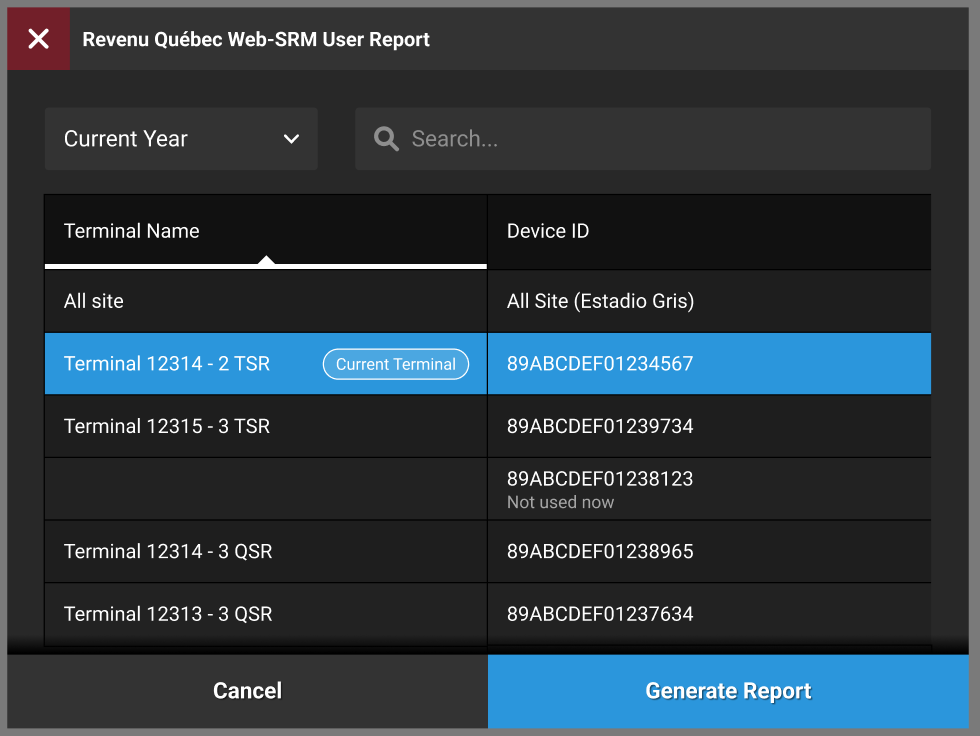Image resolution: width=980 pixels, height=736 pixels.
Task: Select Terminal 12314 - 2 TSR row
Action: coord(167,364)
